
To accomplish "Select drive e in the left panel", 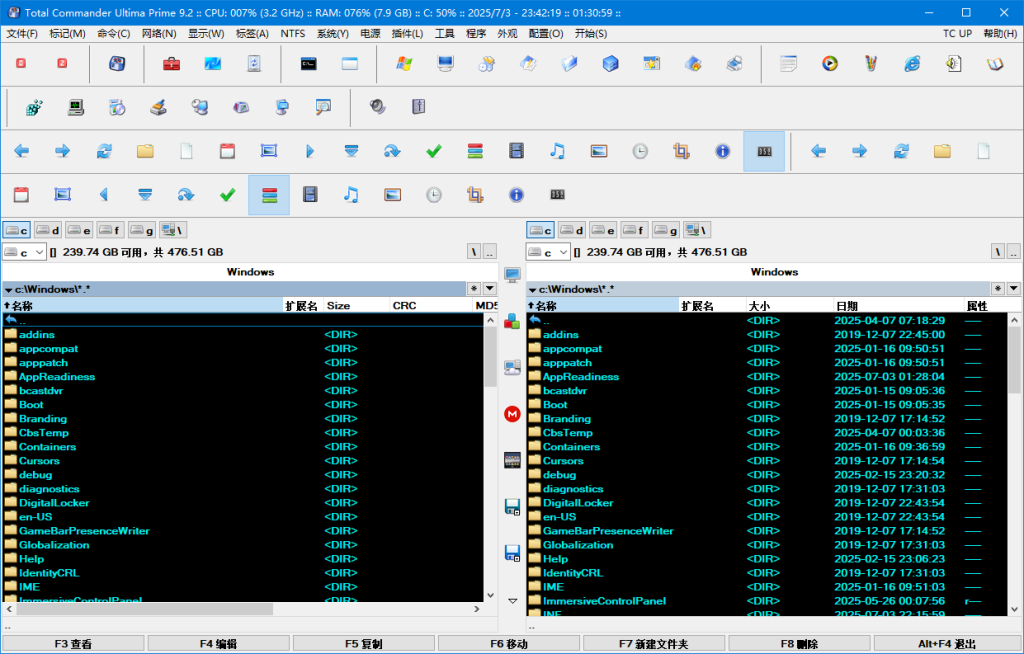I will point(79,230).
